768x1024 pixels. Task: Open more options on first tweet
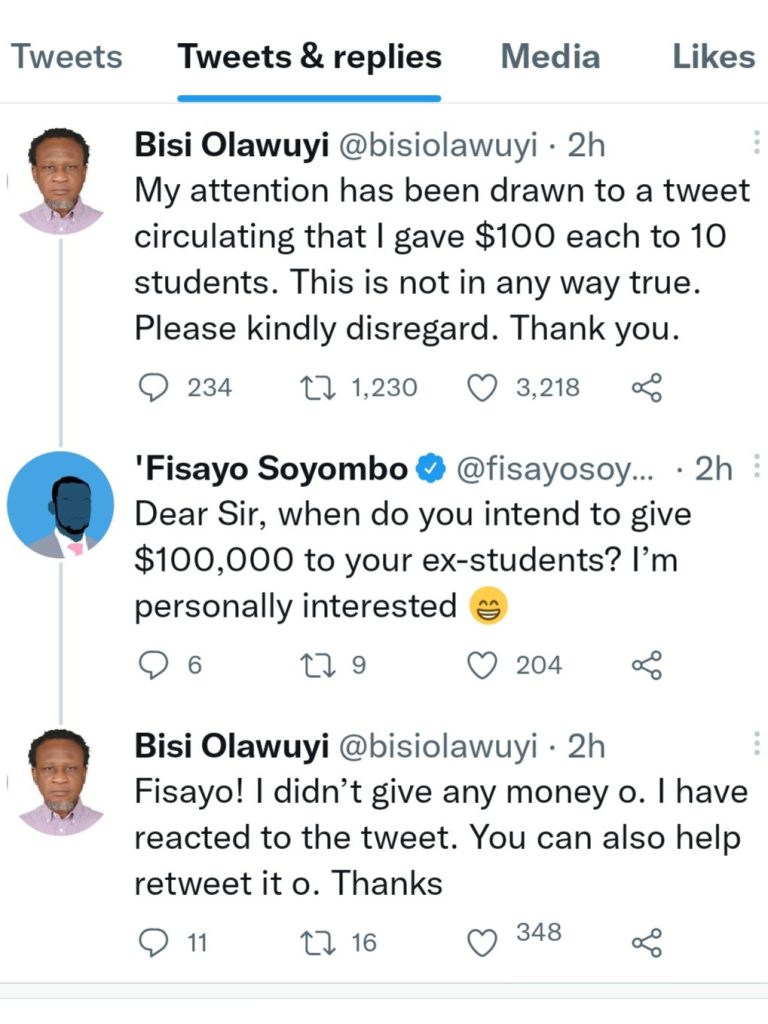coord(755,145)
